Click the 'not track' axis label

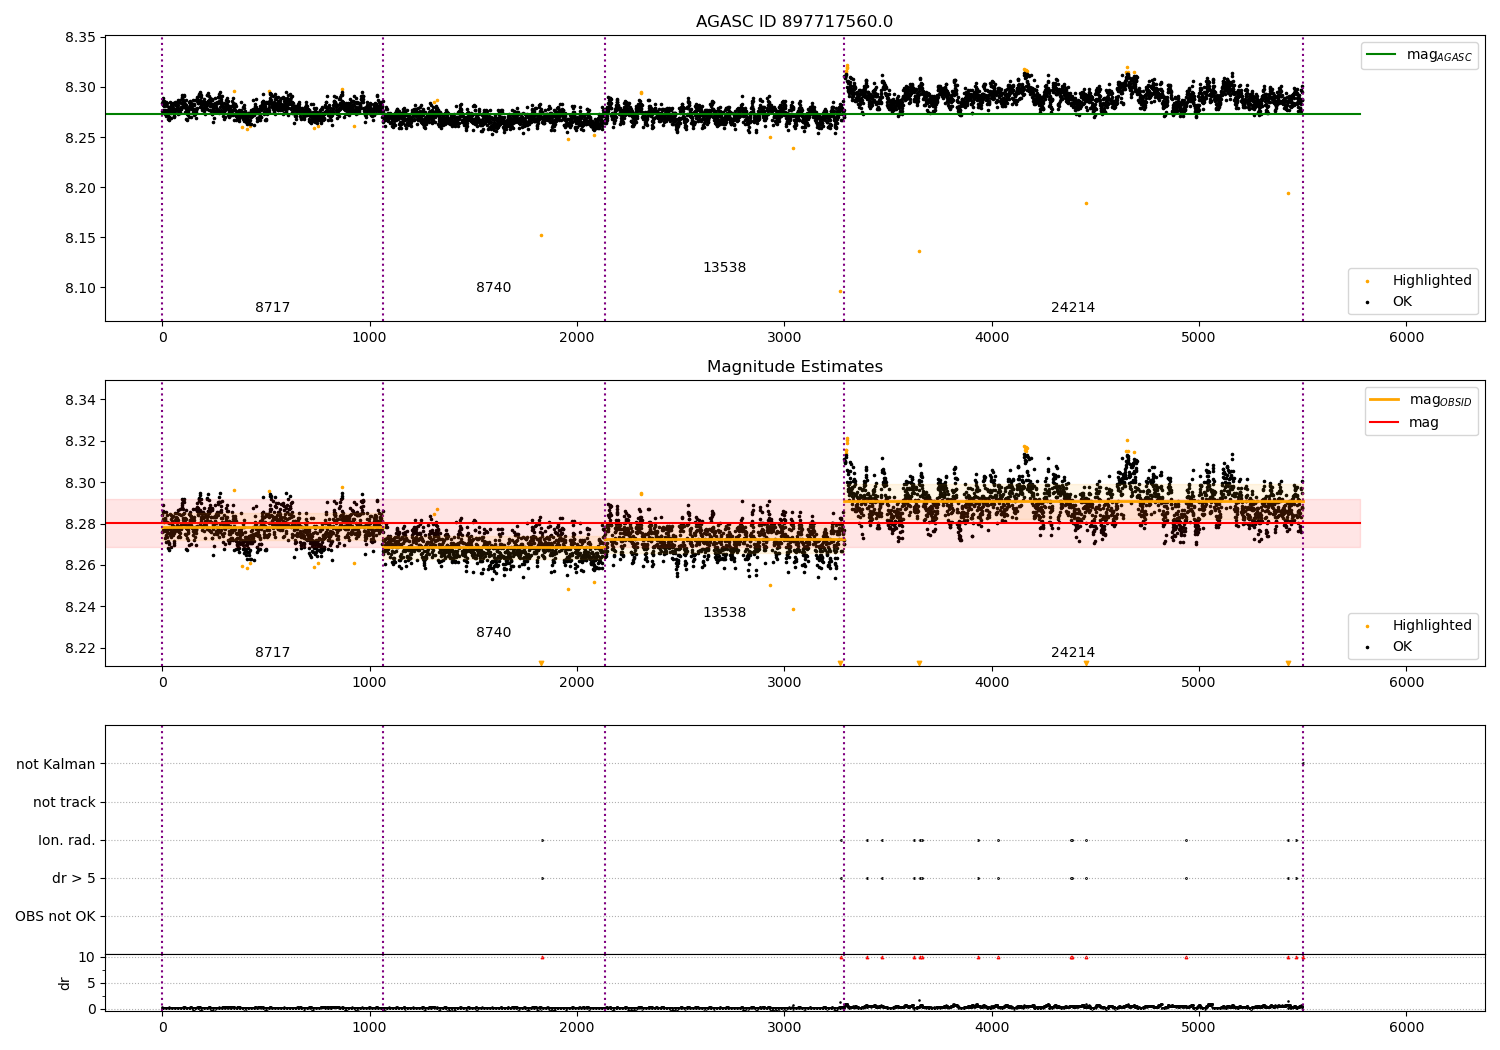click(x=64, y=802)
